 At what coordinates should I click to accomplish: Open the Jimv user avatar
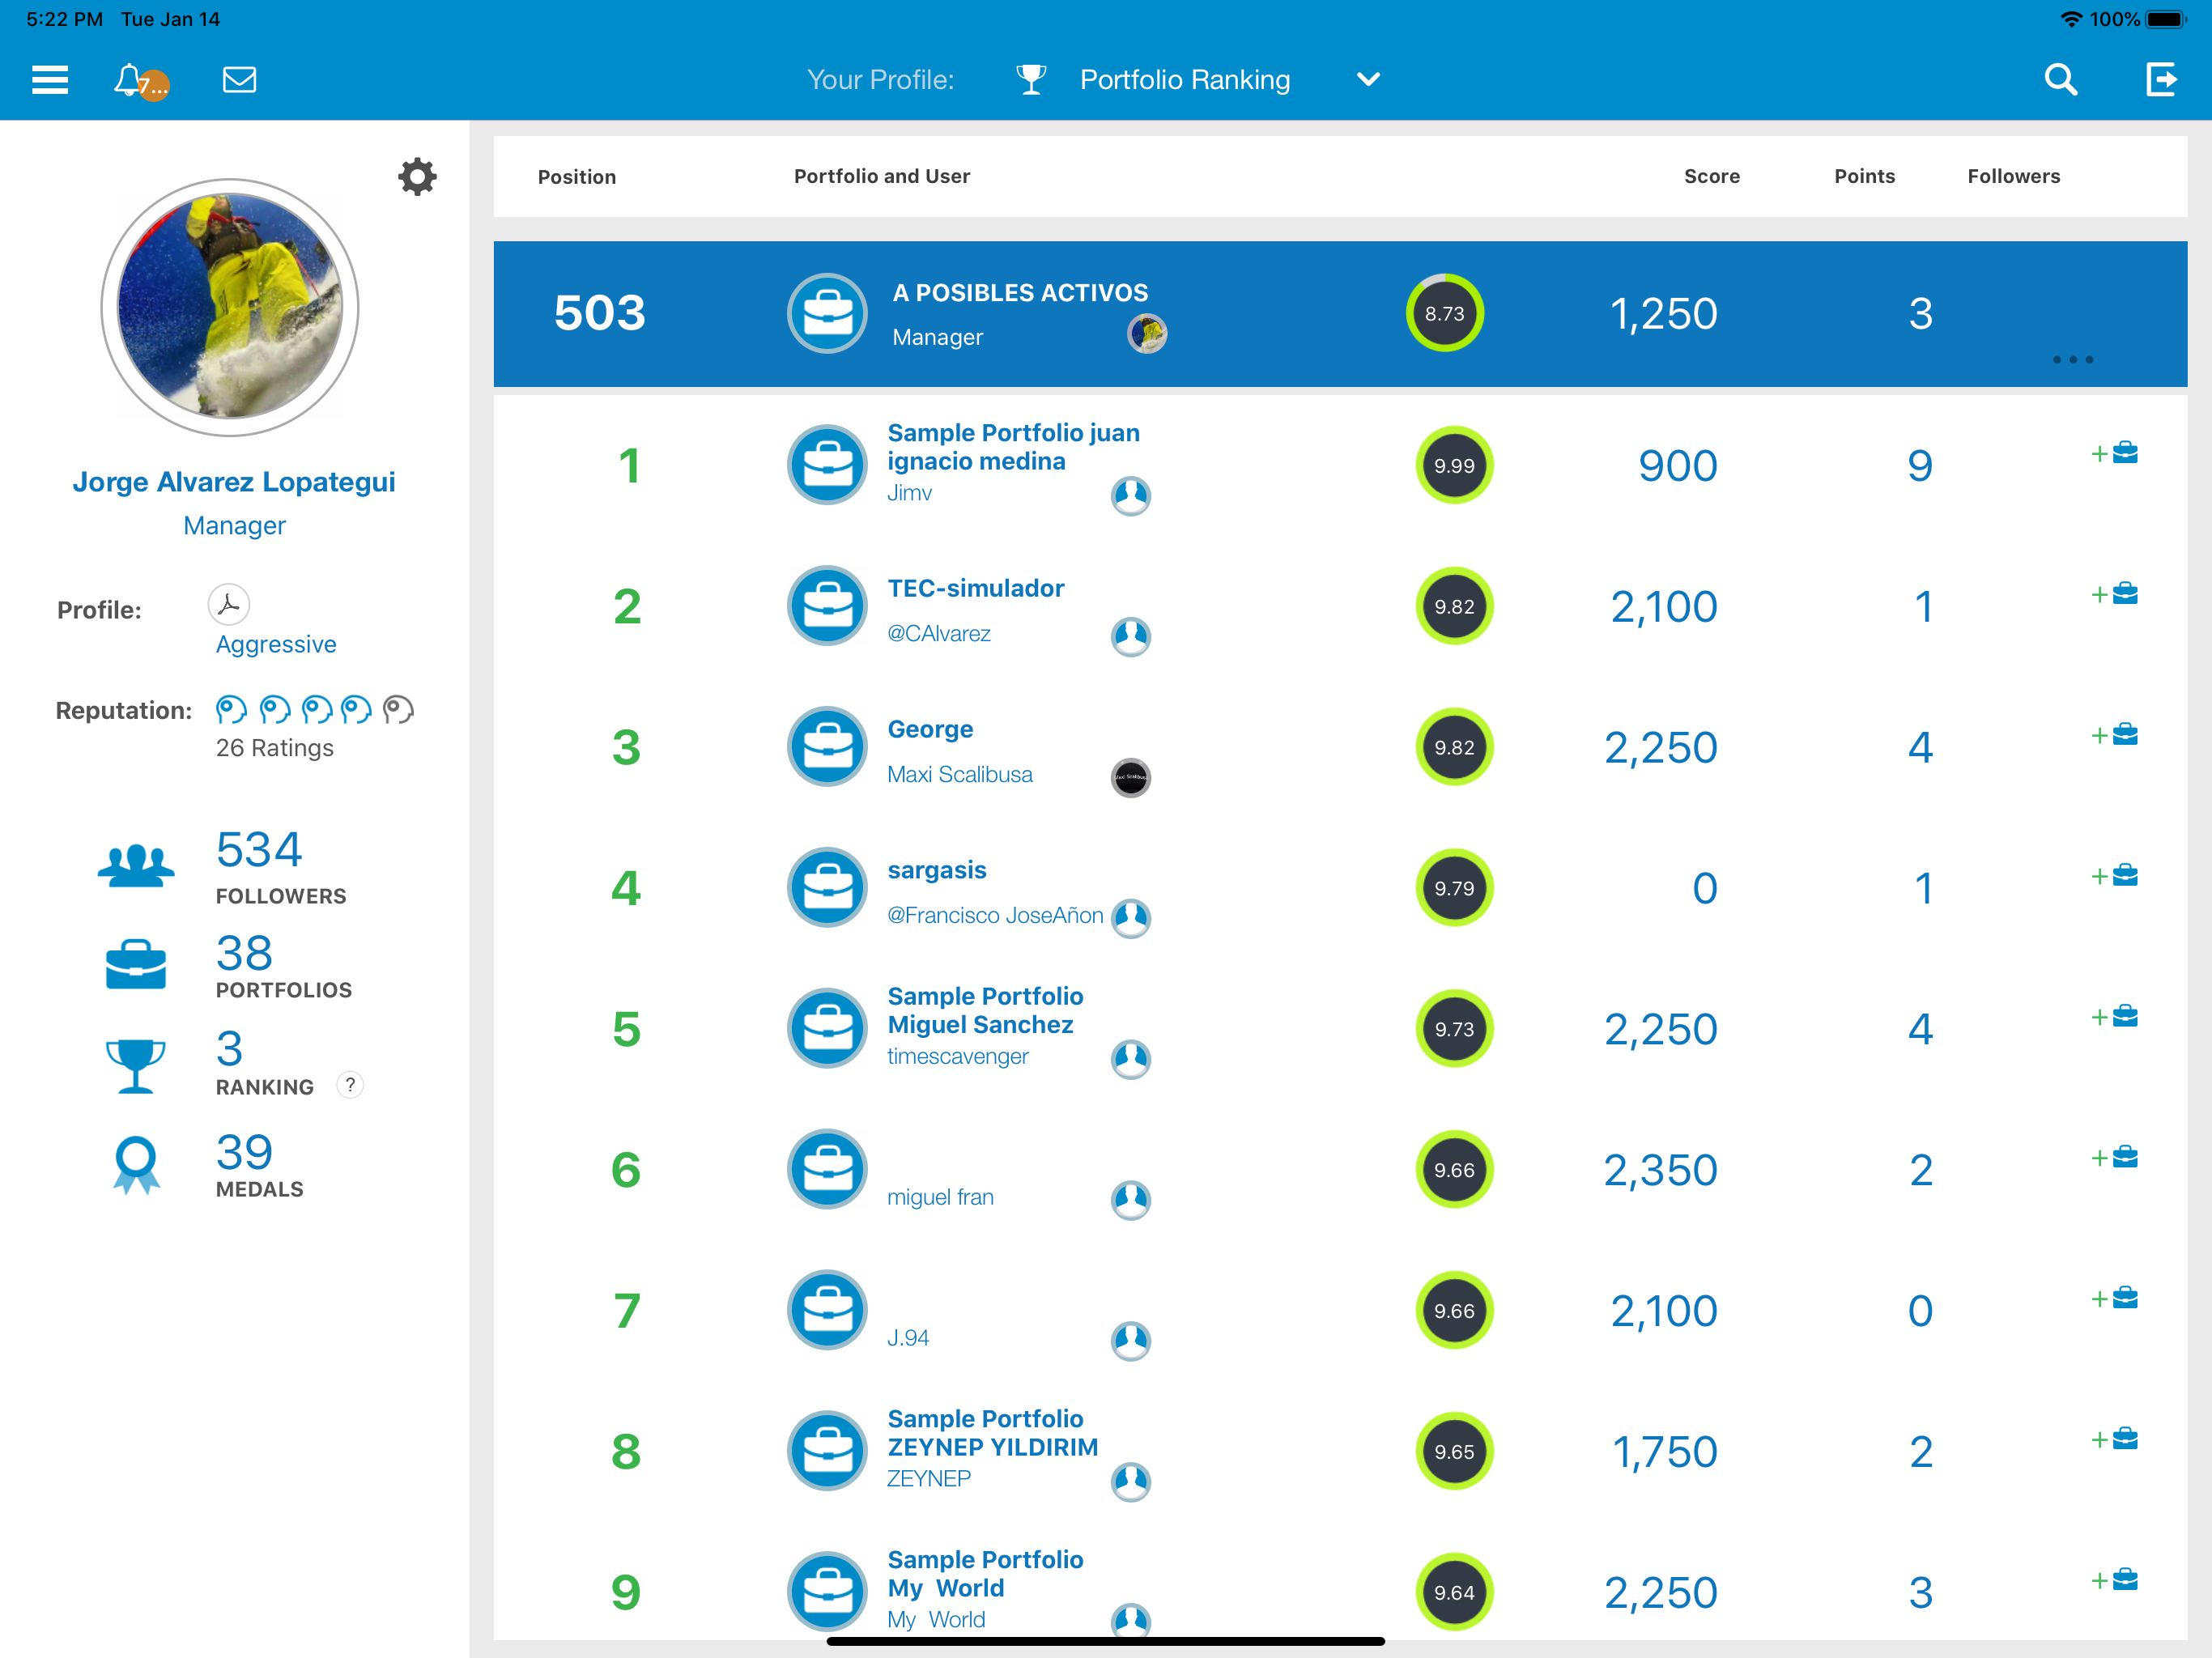coord(1131,496)
